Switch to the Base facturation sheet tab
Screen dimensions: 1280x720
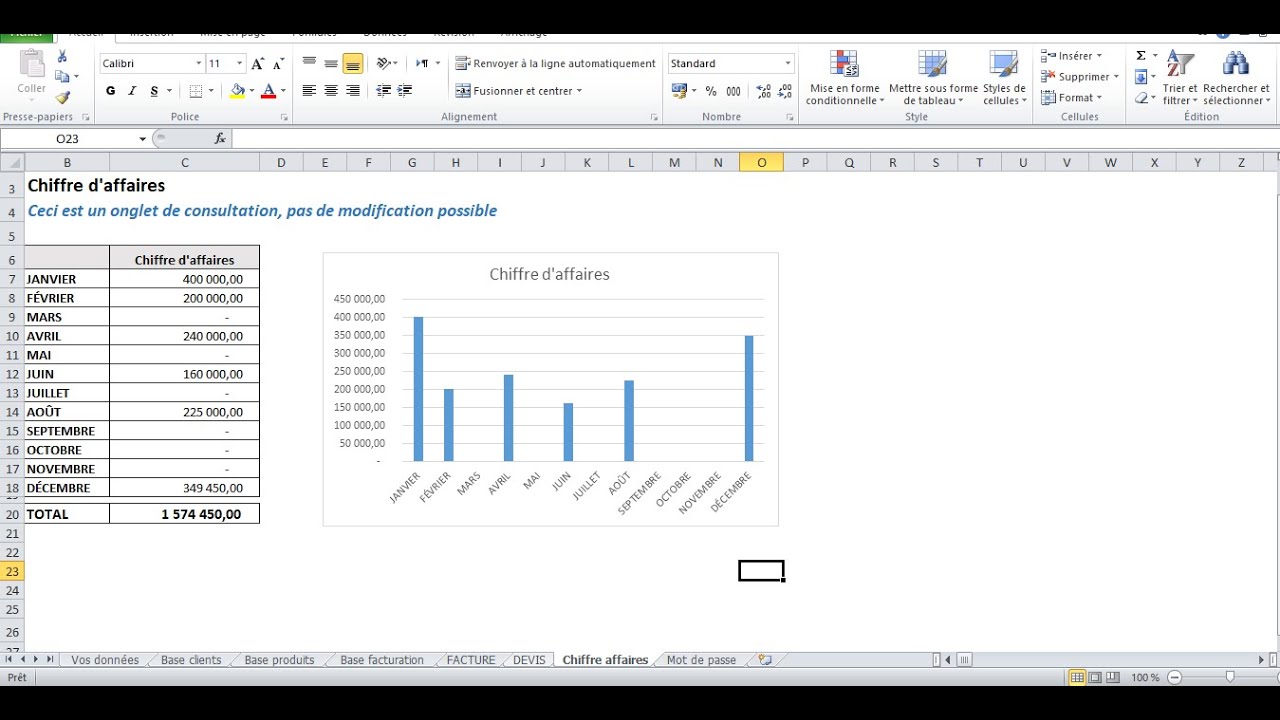[x=382, y=660]
